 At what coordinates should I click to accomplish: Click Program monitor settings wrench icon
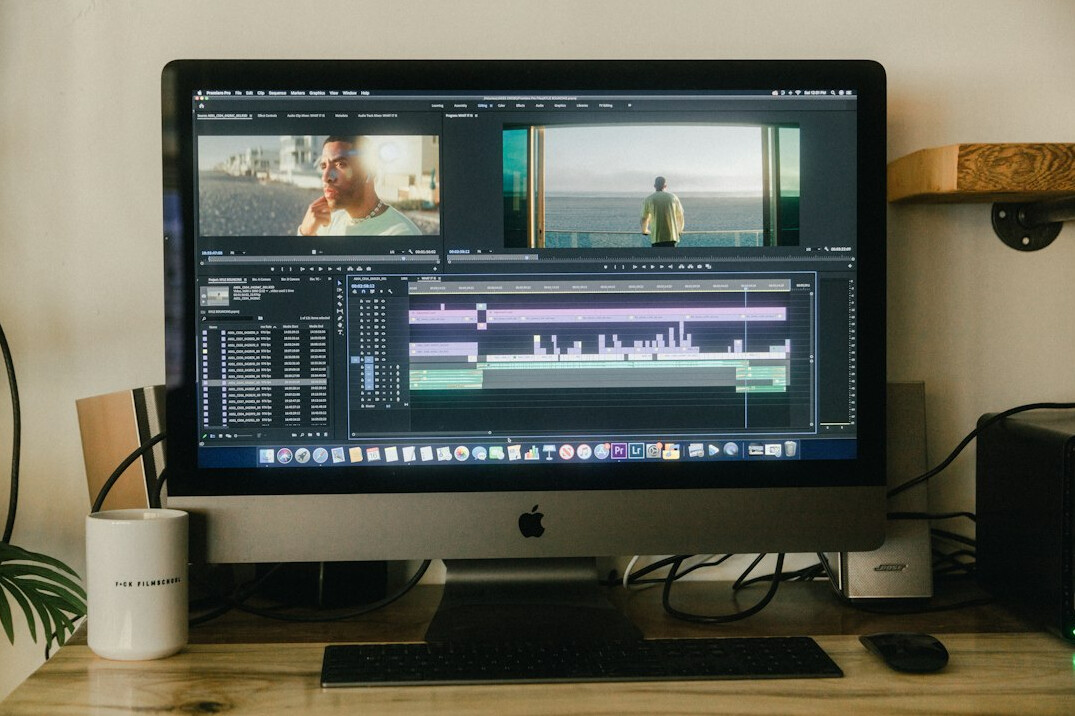click(x=826, y=249)
